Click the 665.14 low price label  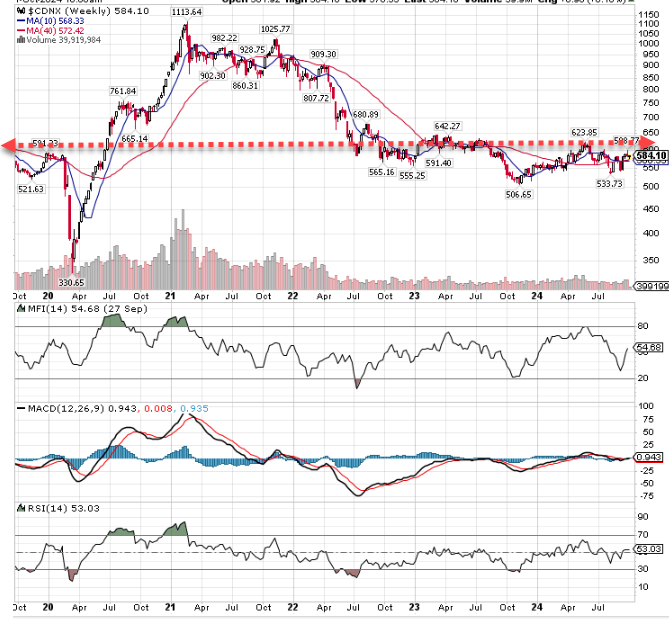pyautogui.click(x=135, y=139)
